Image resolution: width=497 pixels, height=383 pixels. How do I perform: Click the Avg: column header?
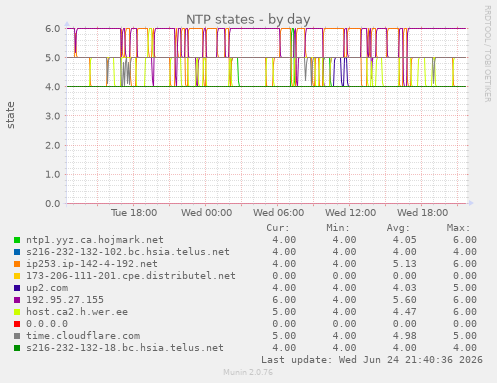click(x=398, y=228)
